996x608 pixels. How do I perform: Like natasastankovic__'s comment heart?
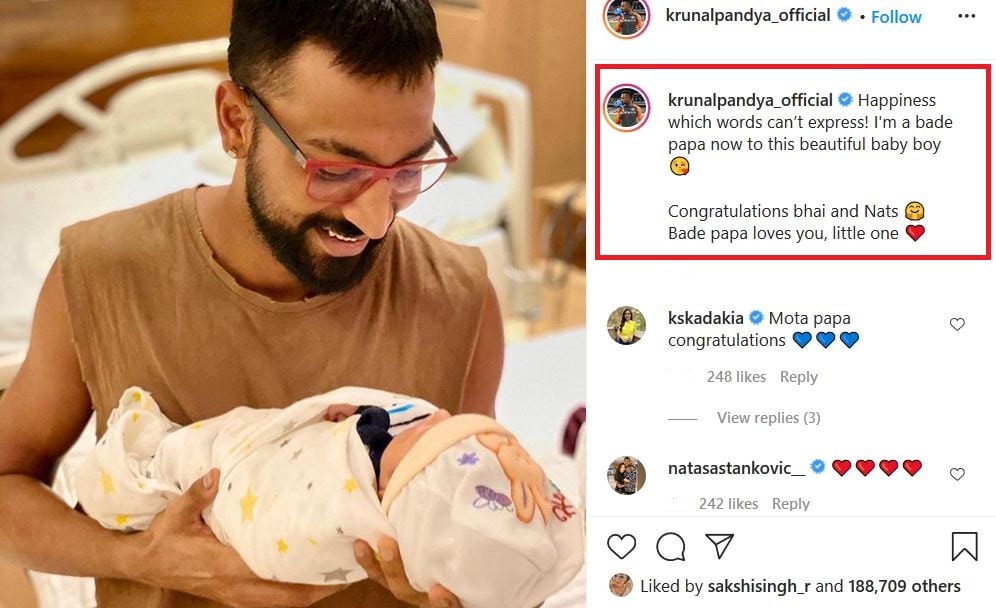coord(957,474)
